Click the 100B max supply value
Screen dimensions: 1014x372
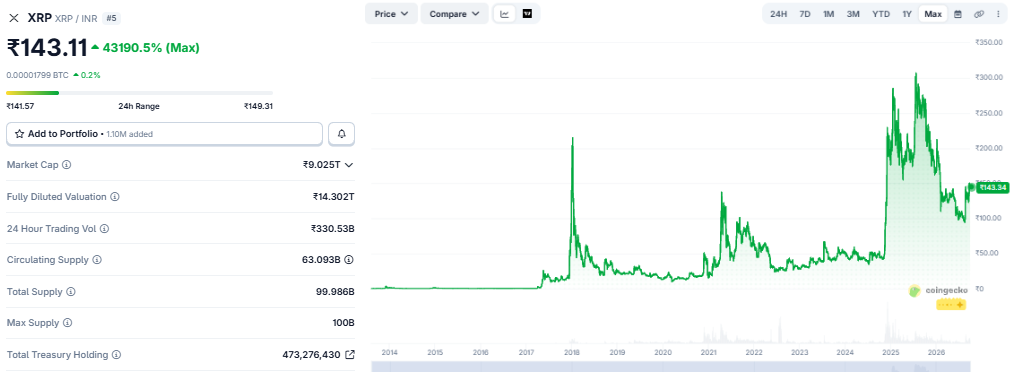tap(344, 323)
